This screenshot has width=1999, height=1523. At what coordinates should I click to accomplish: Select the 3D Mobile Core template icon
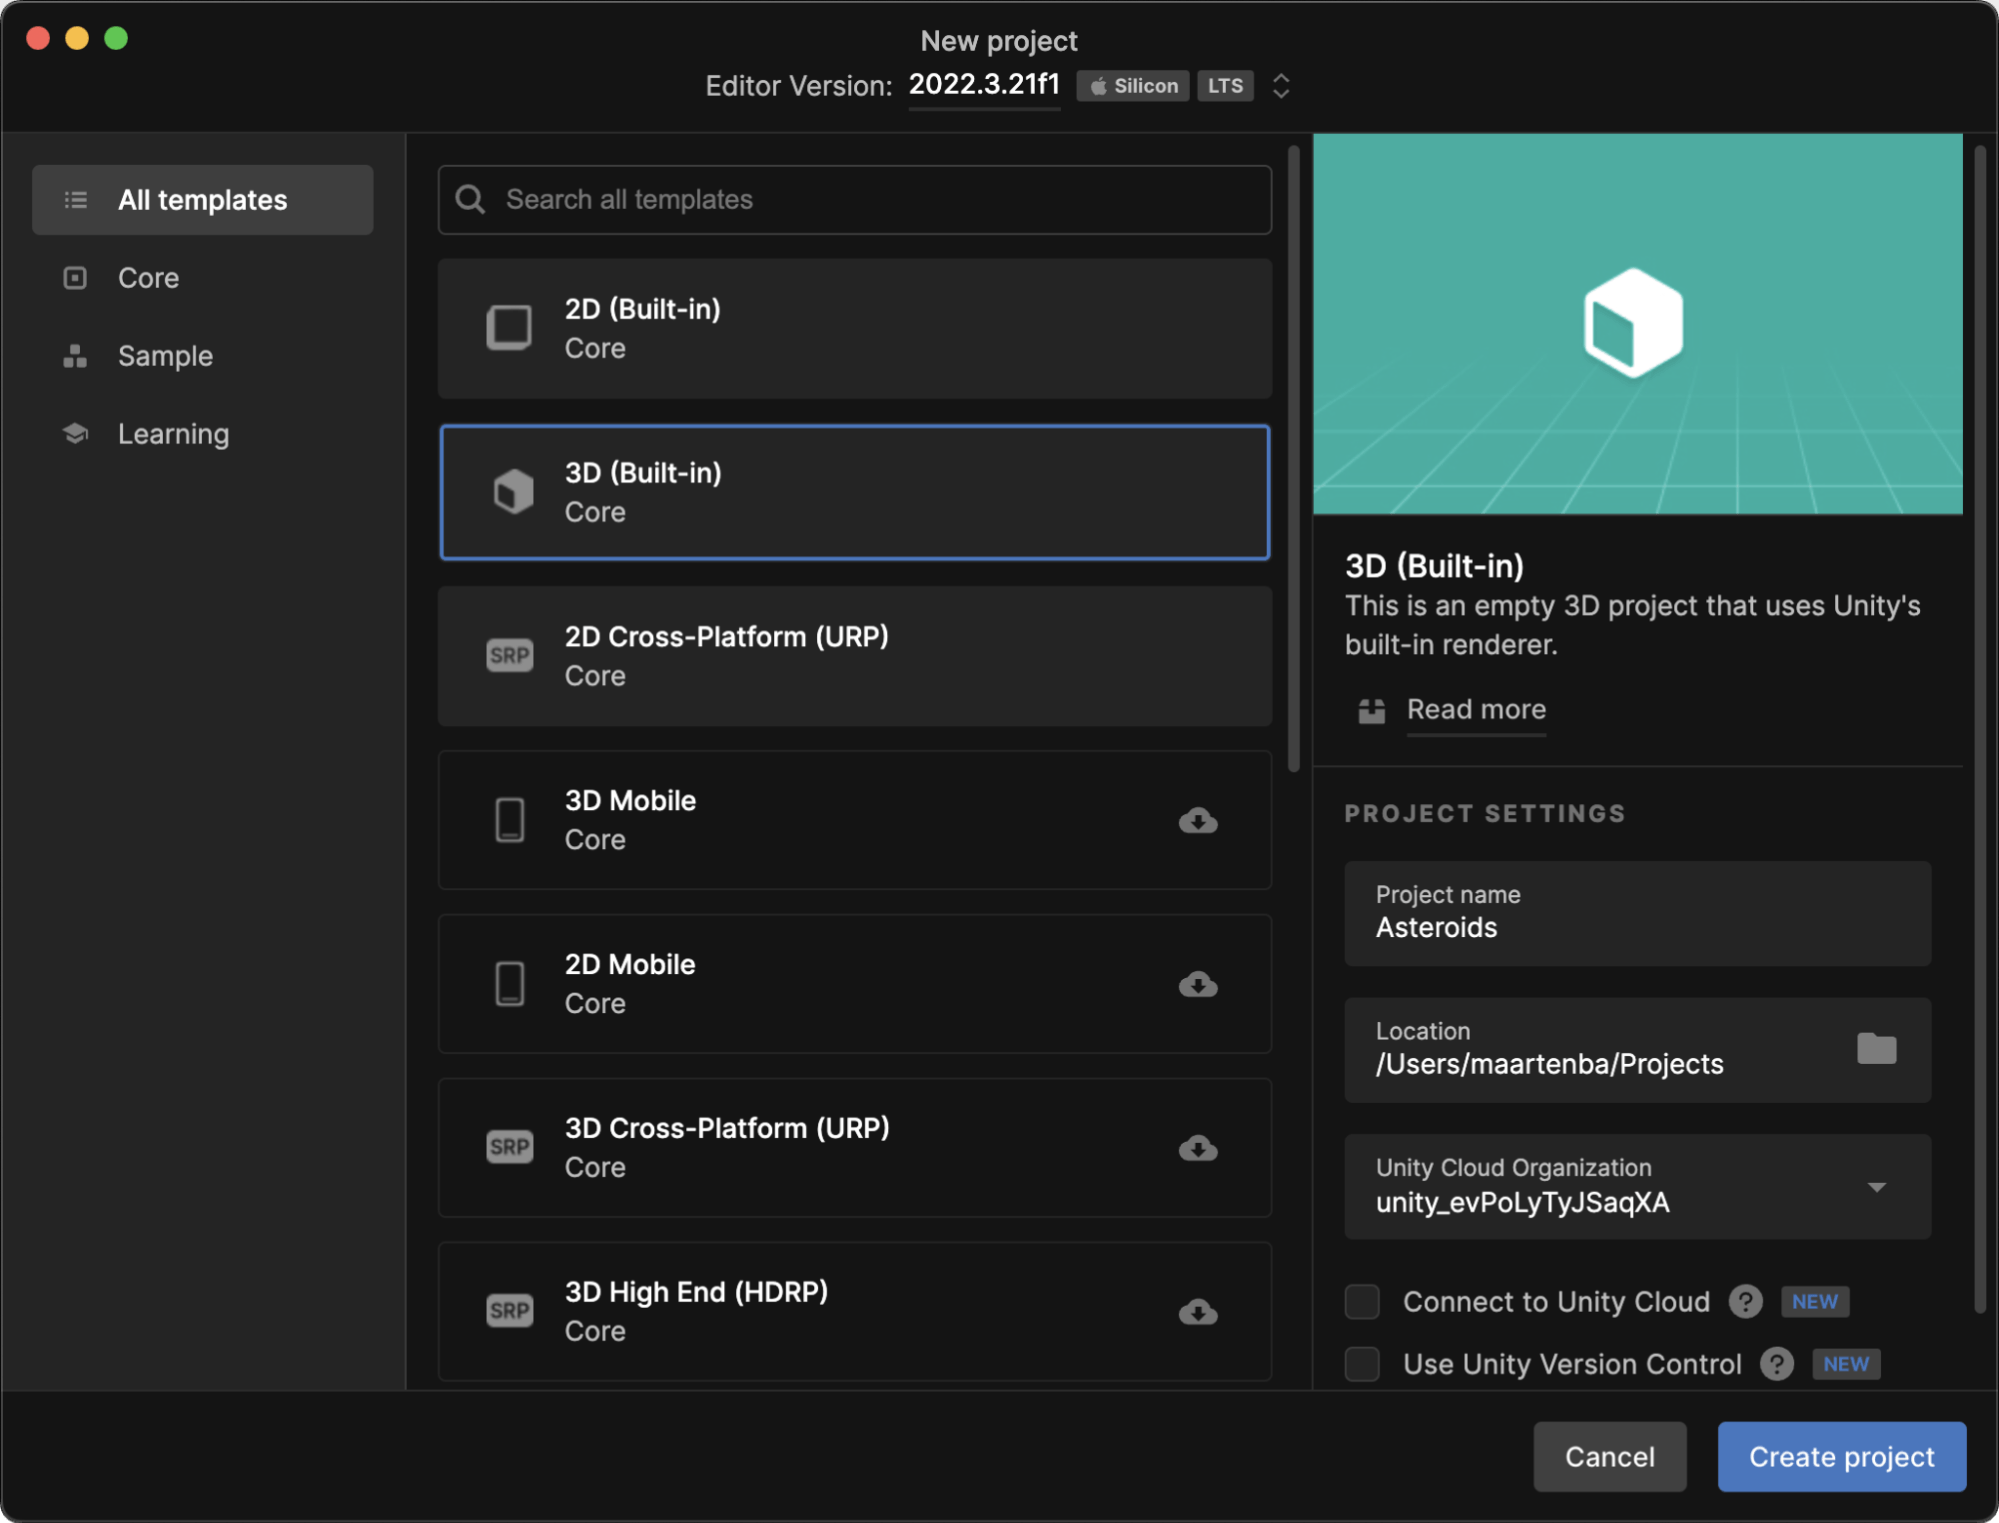507,819
